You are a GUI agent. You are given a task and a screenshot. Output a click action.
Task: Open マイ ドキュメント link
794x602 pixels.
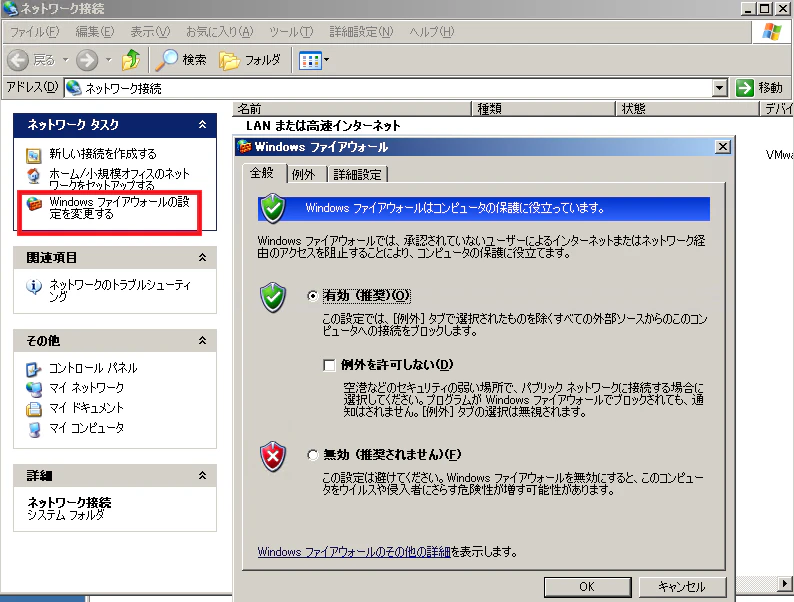[x=86, y=408]
